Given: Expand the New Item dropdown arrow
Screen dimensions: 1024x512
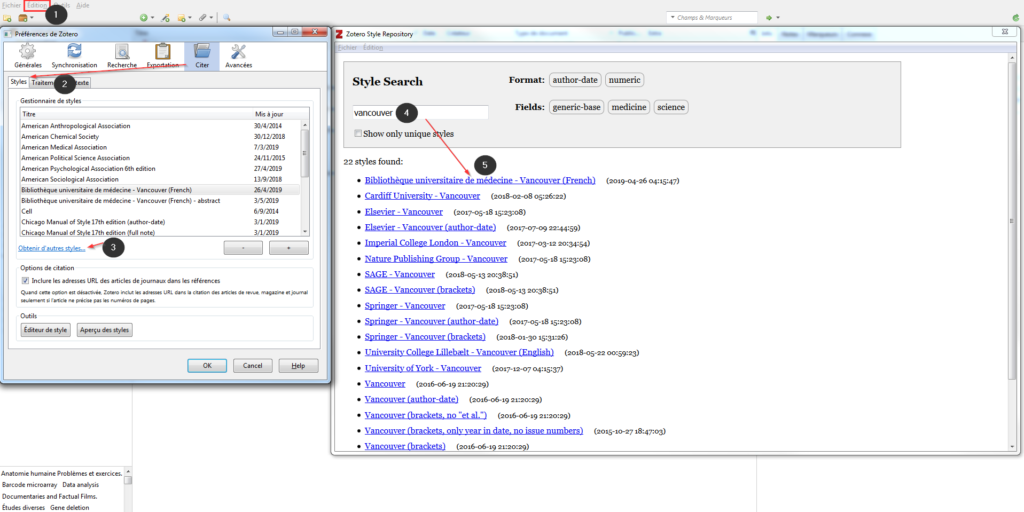Looking at the screenshot, I should pos(152,18).
